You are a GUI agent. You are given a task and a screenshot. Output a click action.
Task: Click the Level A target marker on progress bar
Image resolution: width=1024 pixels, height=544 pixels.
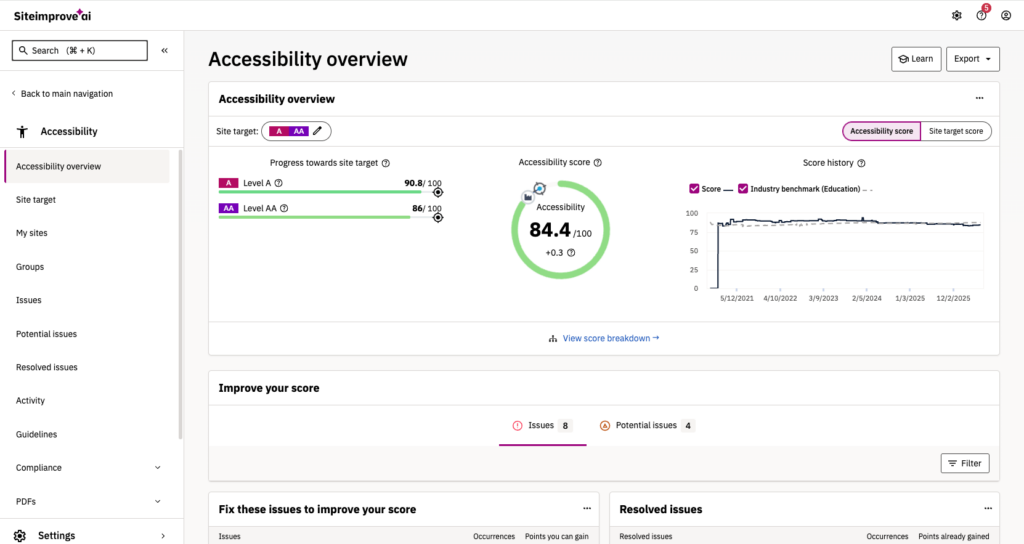[x=438, y=192]
